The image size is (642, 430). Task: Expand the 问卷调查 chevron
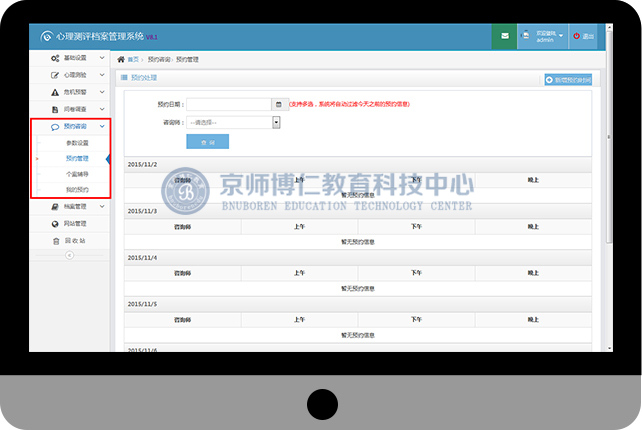[x=102, y=109]
